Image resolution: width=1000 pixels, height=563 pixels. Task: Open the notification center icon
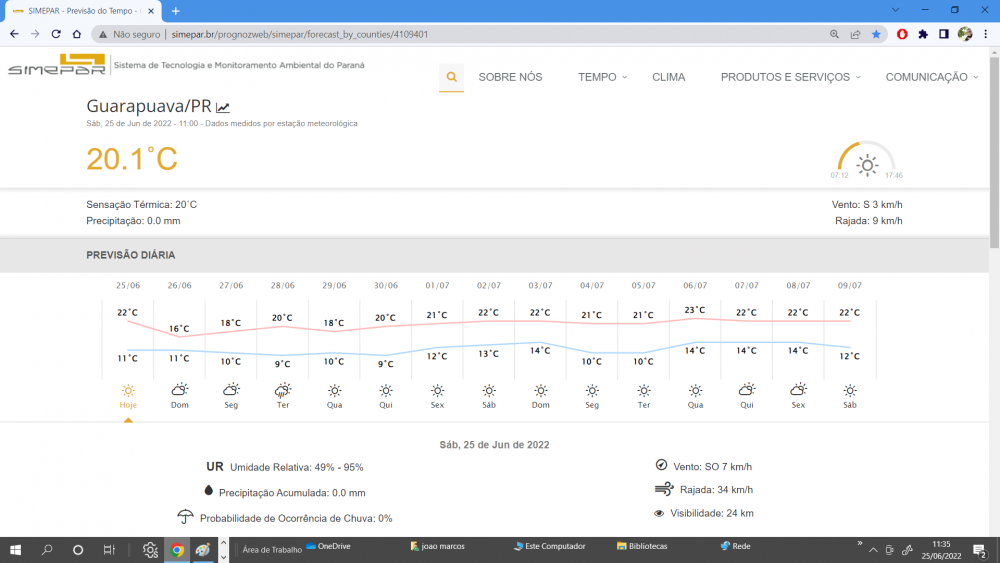(x=980, y=550)
